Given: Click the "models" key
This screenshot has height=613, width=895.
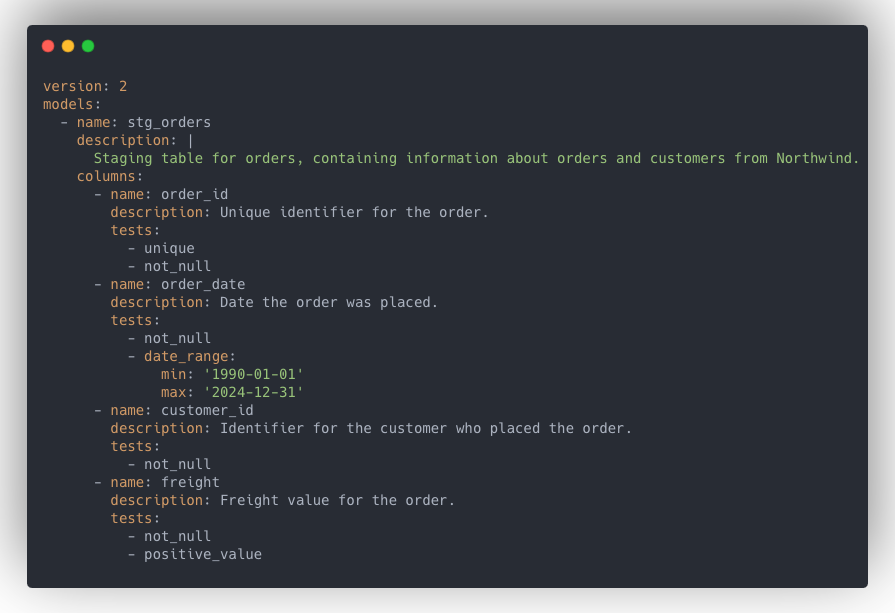Looking at the screenshot, I should pos(67,104).
